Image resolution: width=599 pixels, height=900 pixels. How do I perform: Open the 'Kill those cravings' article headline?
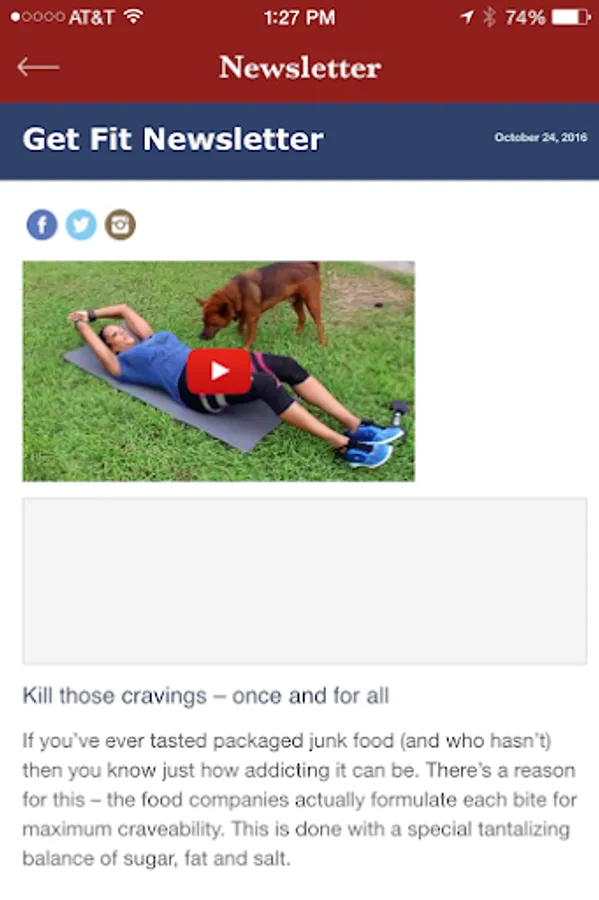pos(205,696)
